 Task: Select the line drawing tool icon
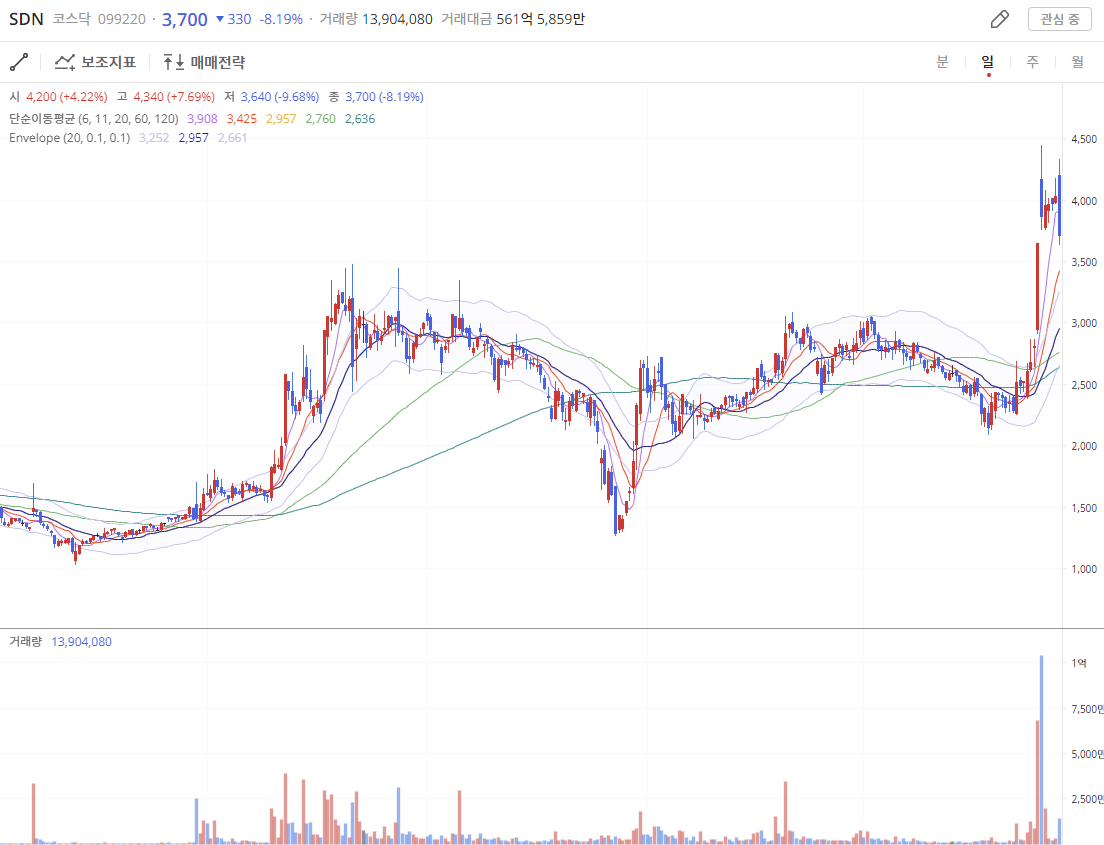[x=19, y=62]
